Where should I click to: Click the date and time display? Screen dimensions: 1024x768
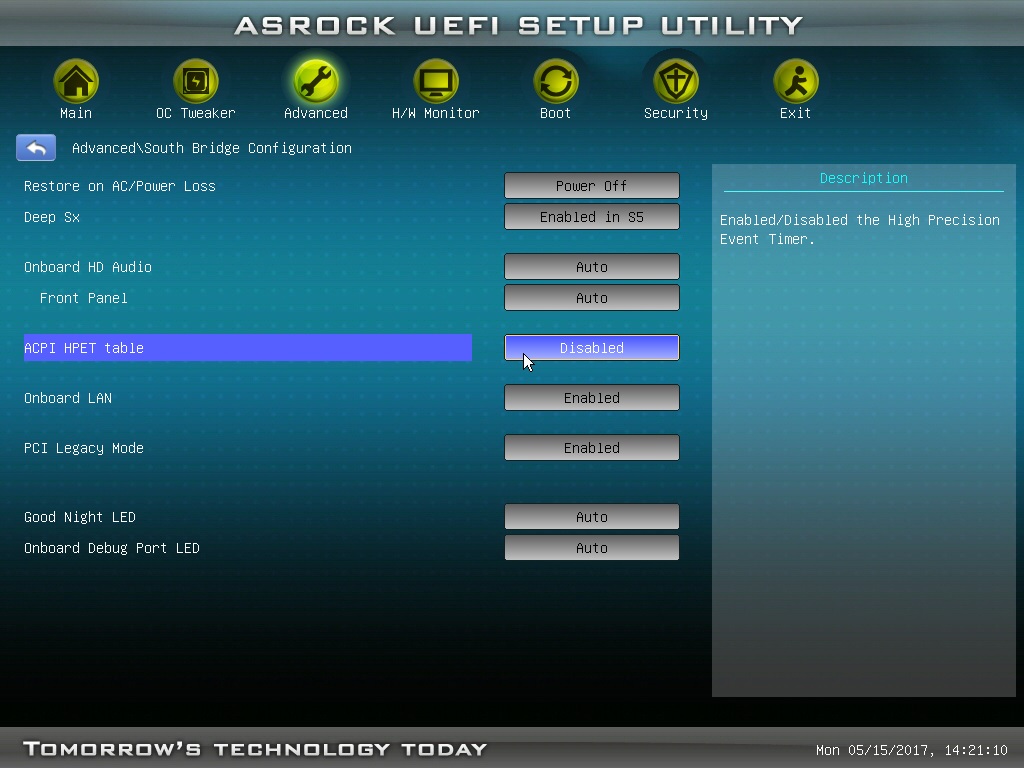pos(912,750)
